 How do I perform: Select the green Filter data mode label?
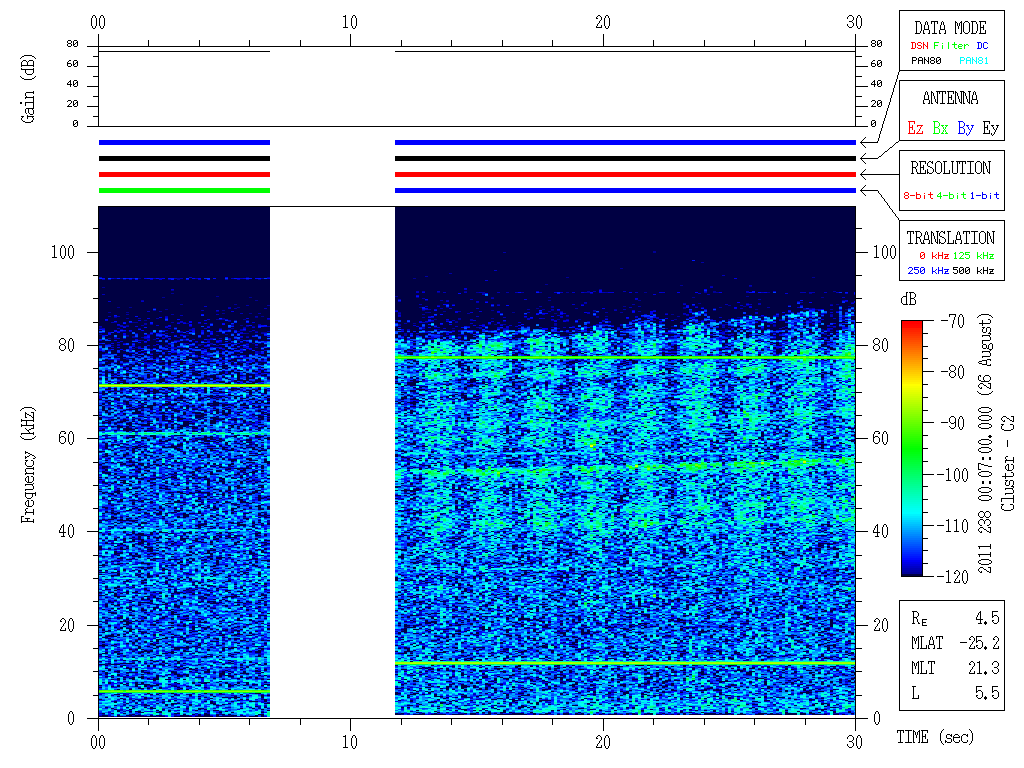(951, 45)
